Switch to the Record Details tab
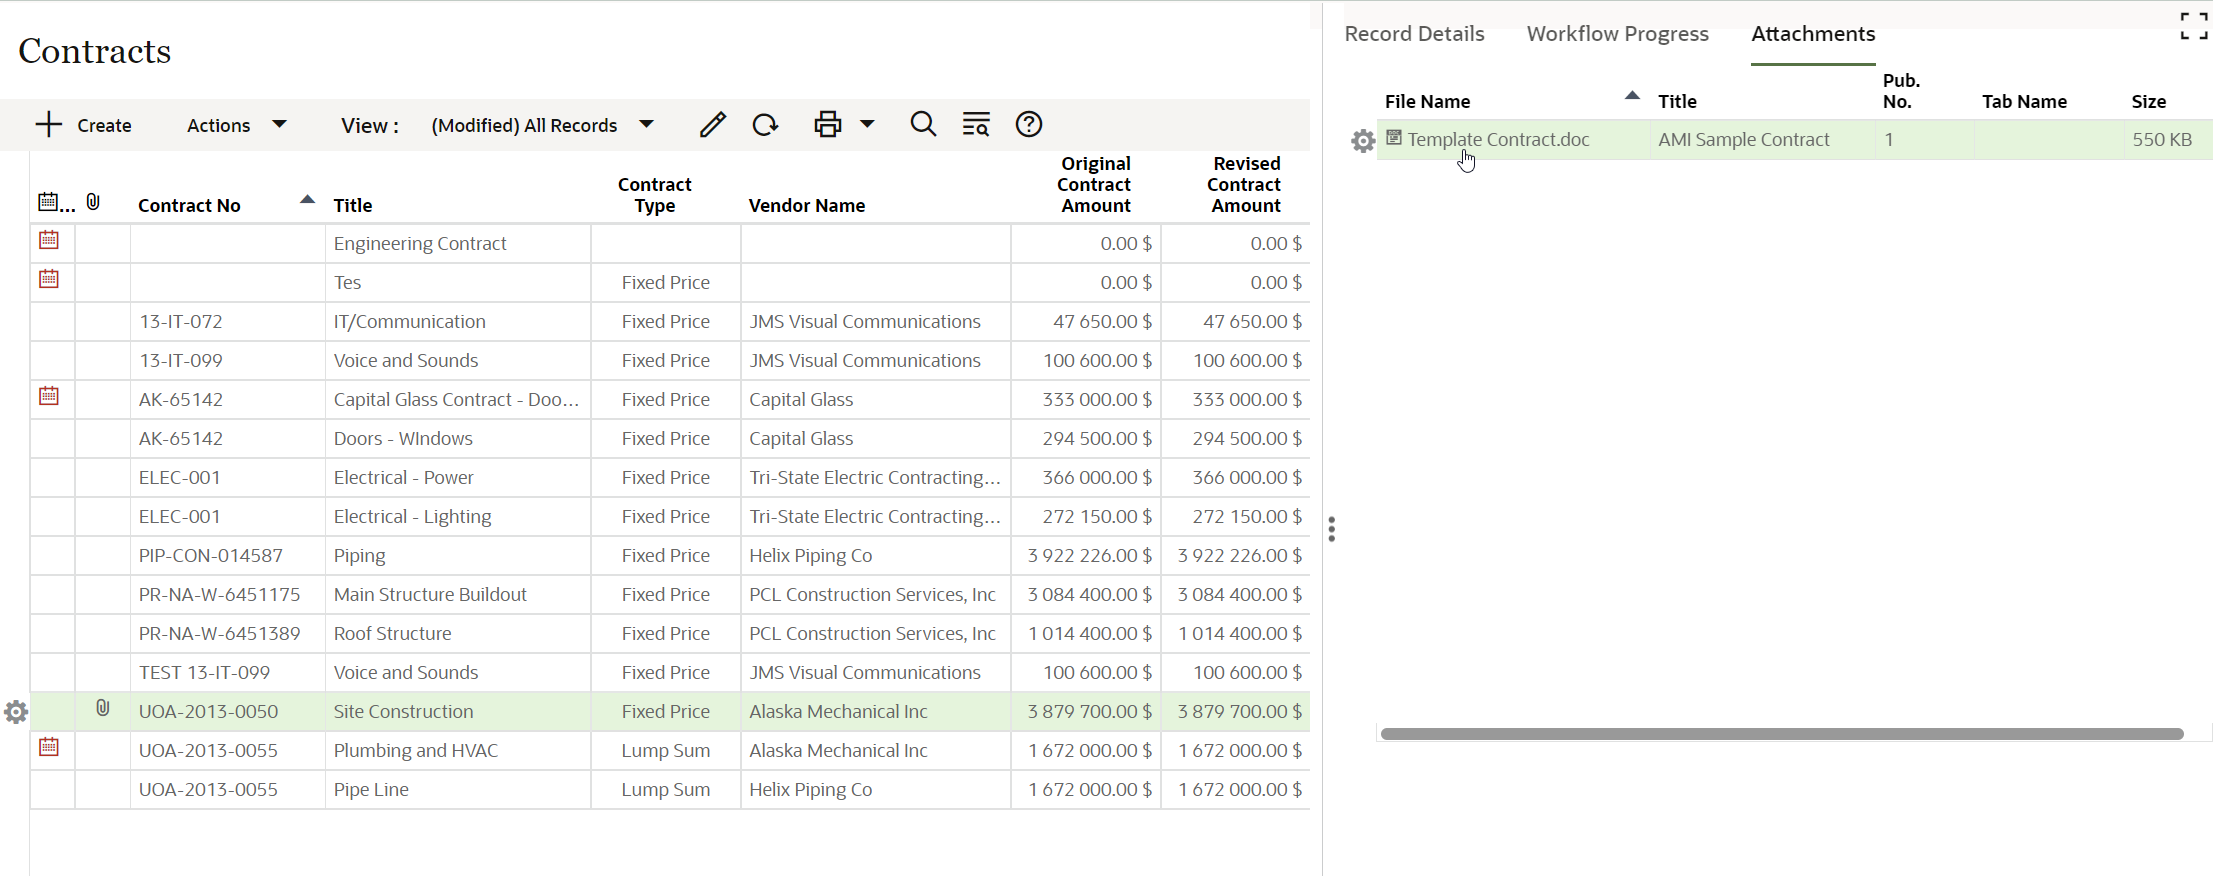 1413,34
